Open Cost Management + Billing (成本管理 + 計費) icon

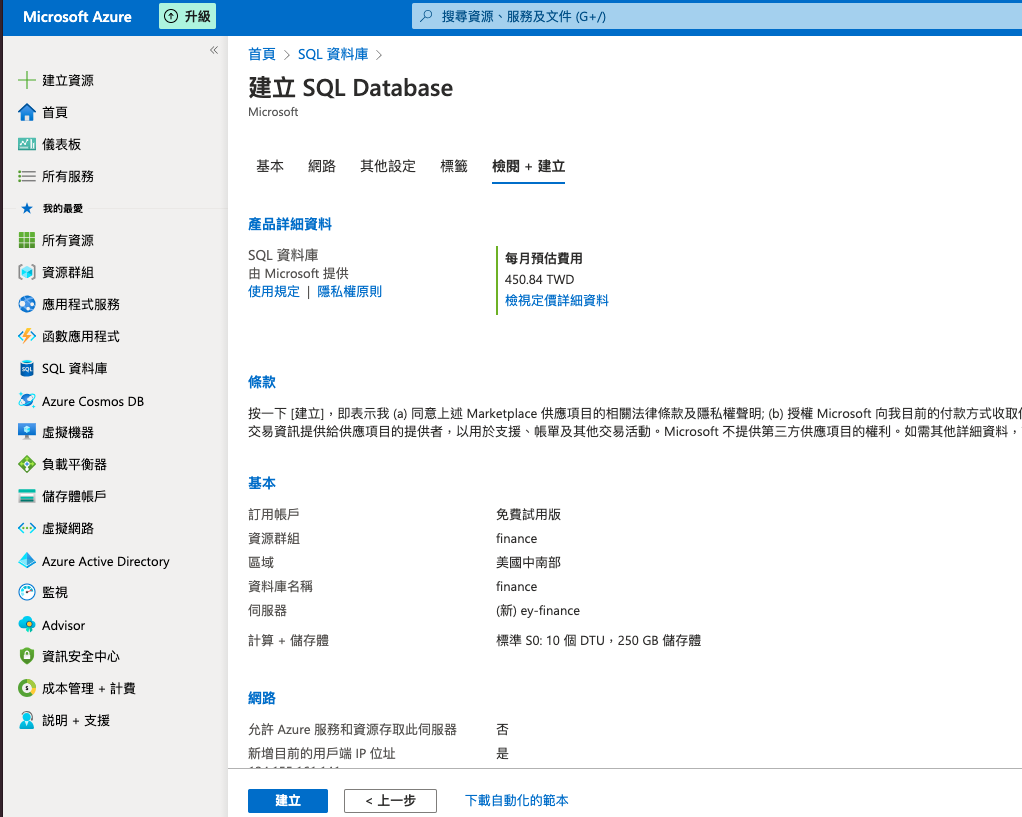coord(27,688)
